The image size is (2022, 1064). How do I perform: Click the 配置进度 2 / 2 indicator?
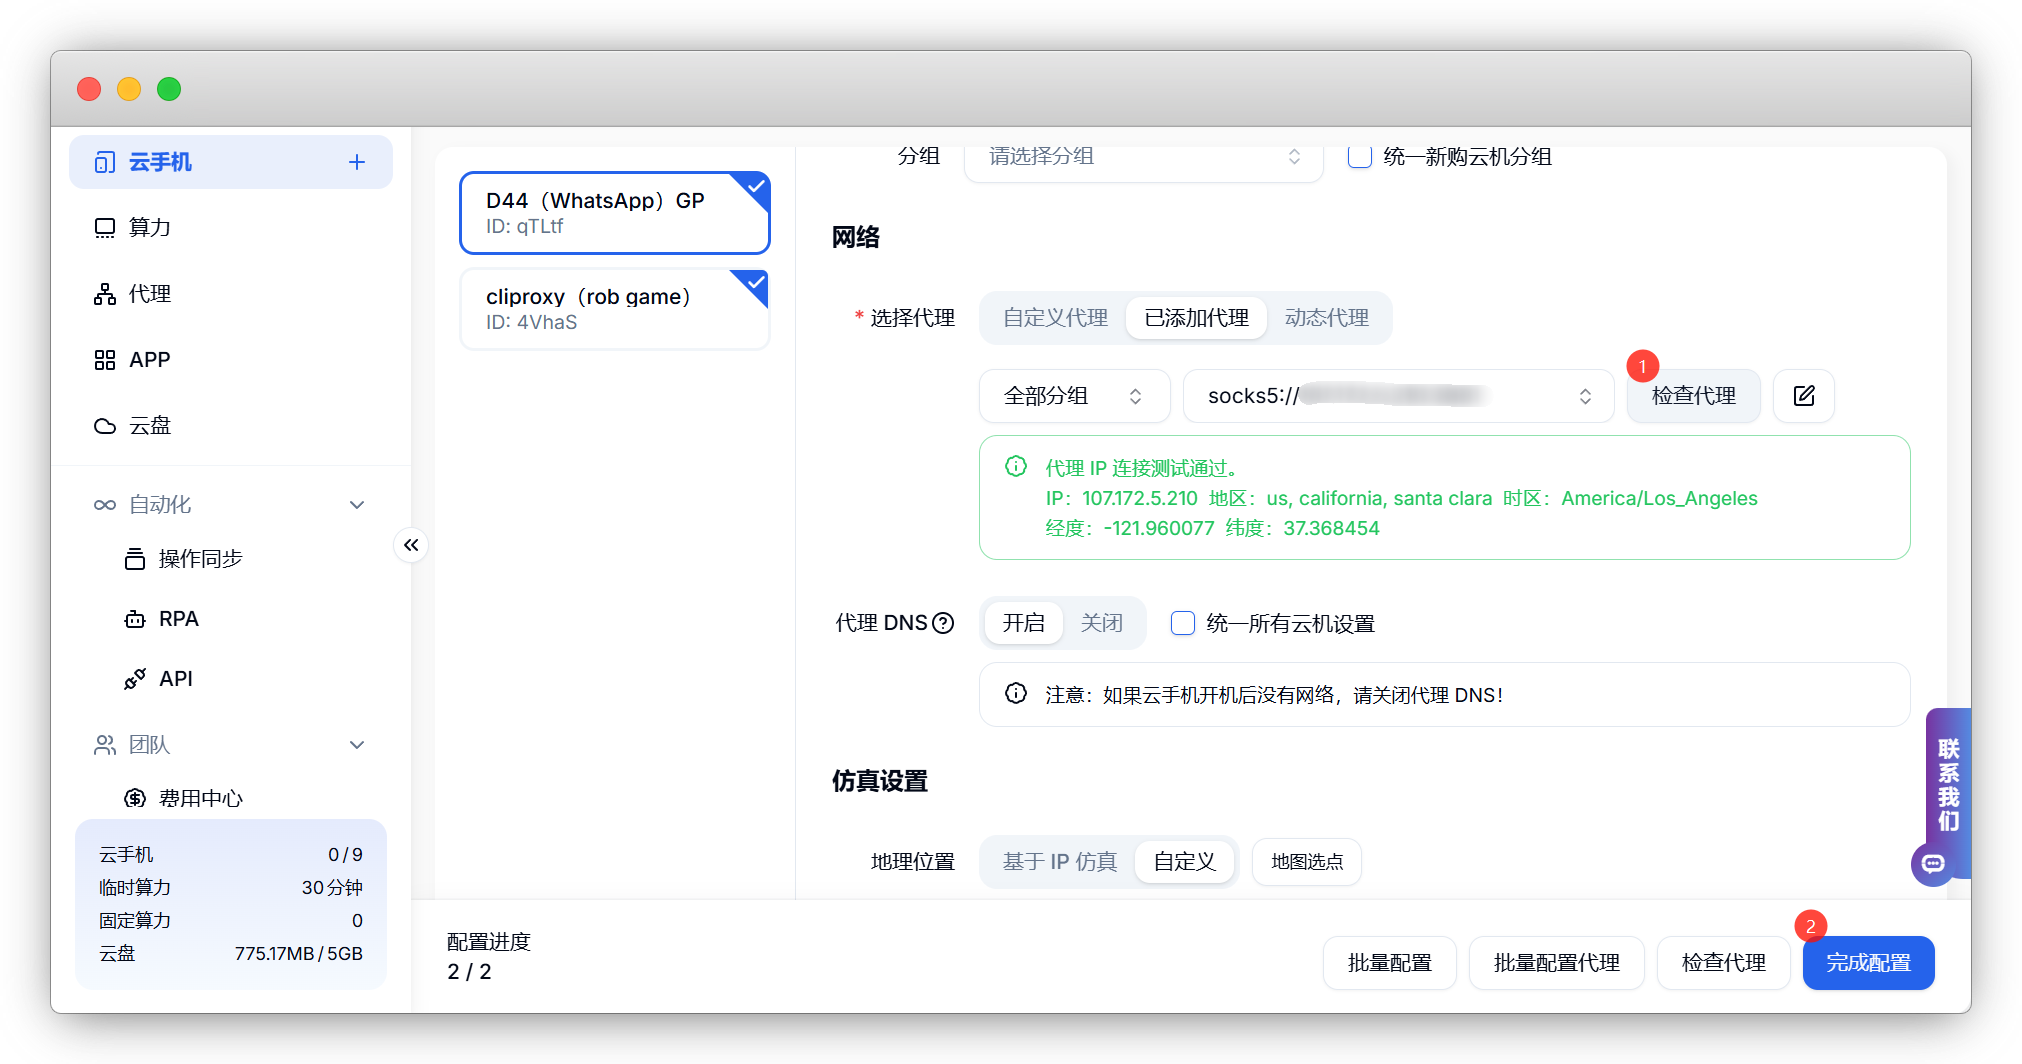point(489,957)
